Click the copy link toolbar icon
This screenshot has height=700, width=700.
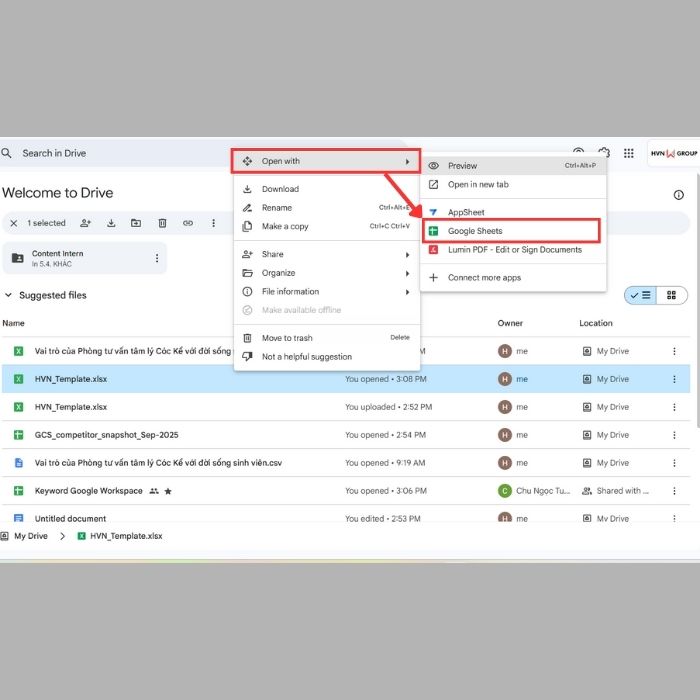click(188, 223)
